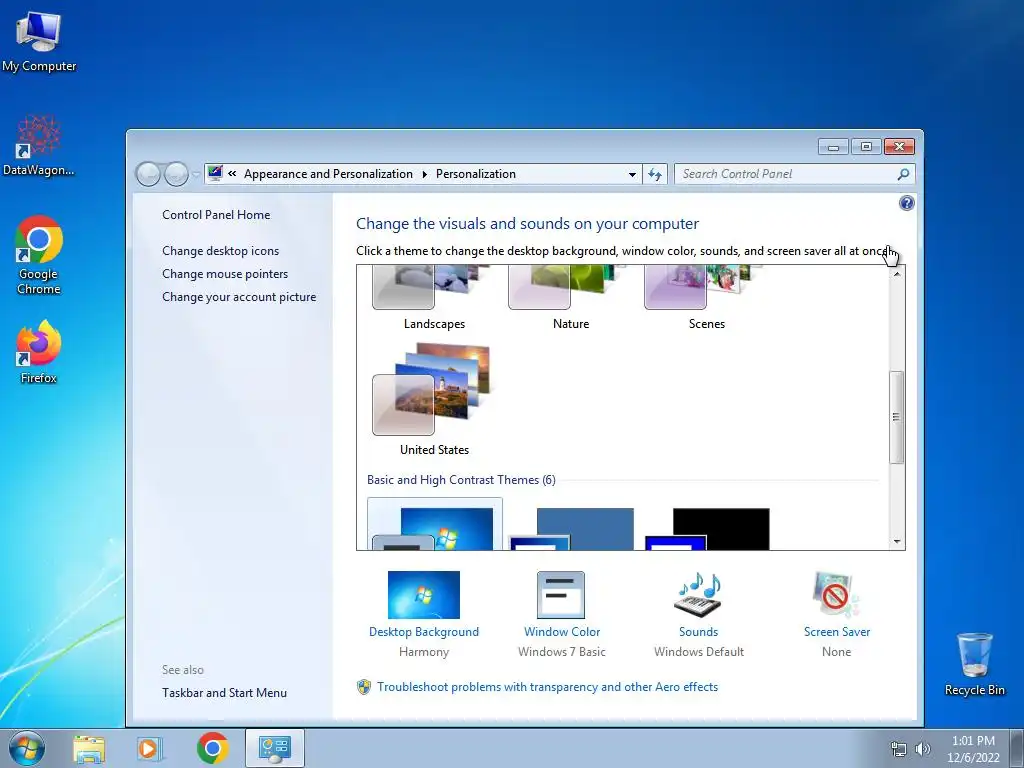Open Change mouse pointers link
1024x768 pixels.
click(x=225, y=274)
